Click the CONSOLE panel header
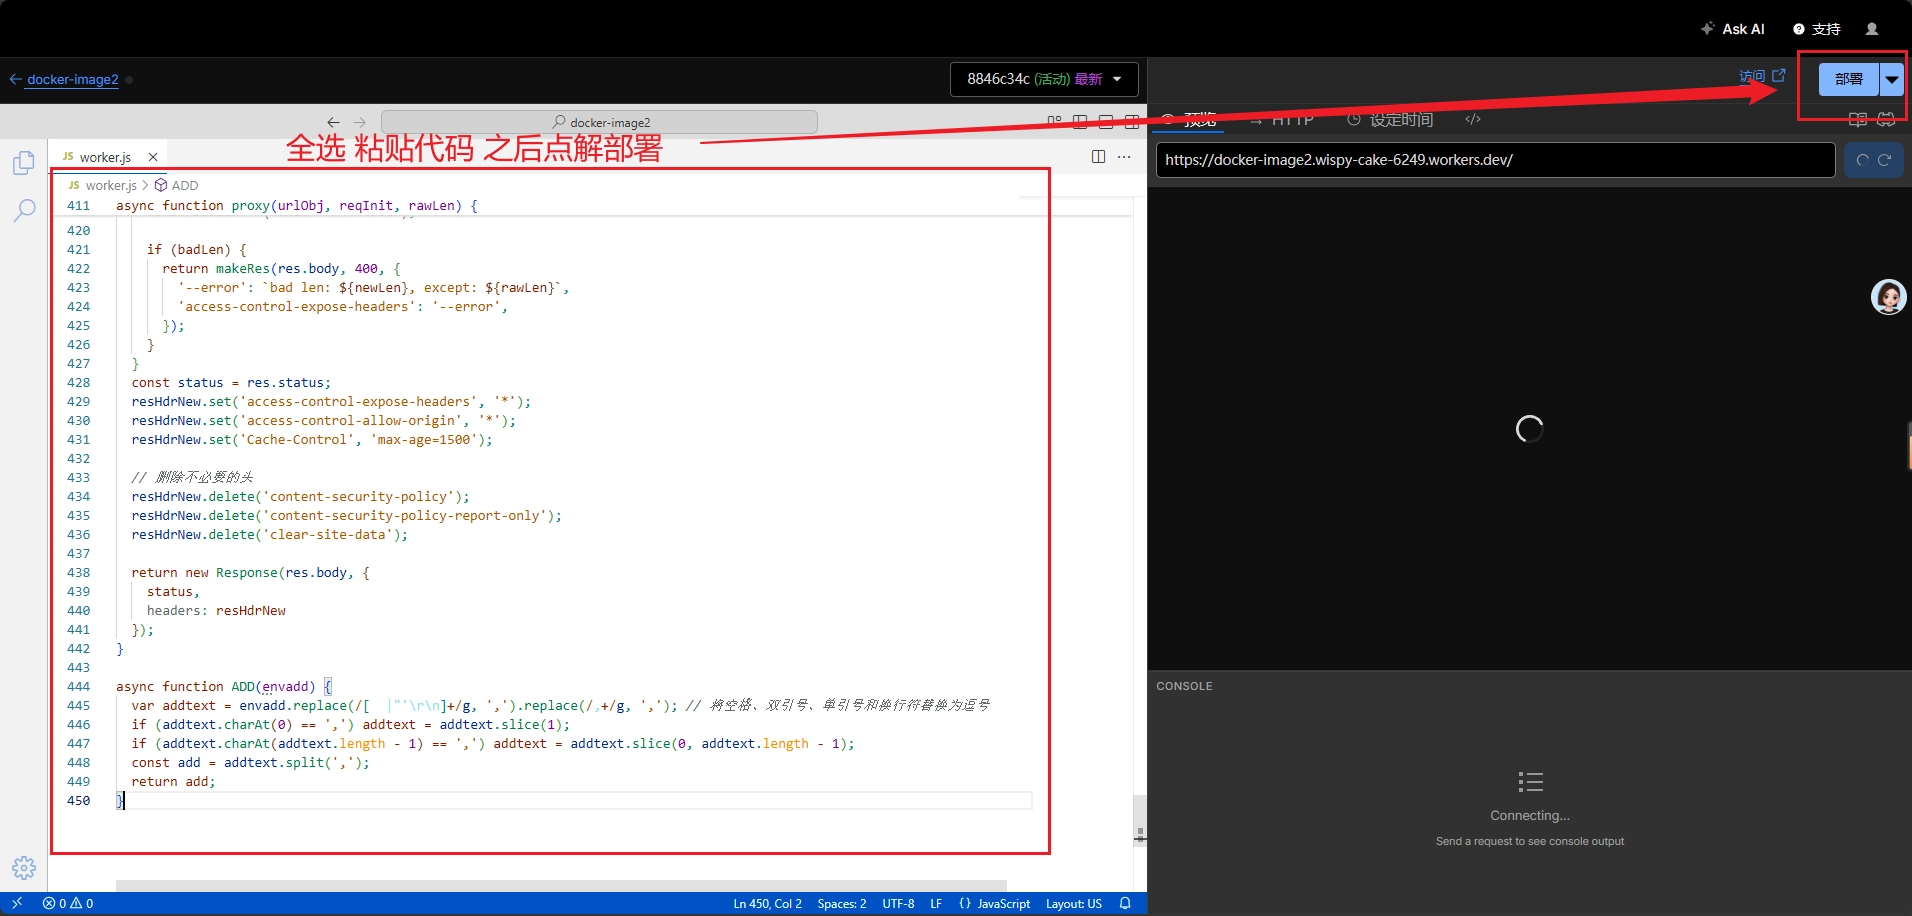 coord(1184,686)
